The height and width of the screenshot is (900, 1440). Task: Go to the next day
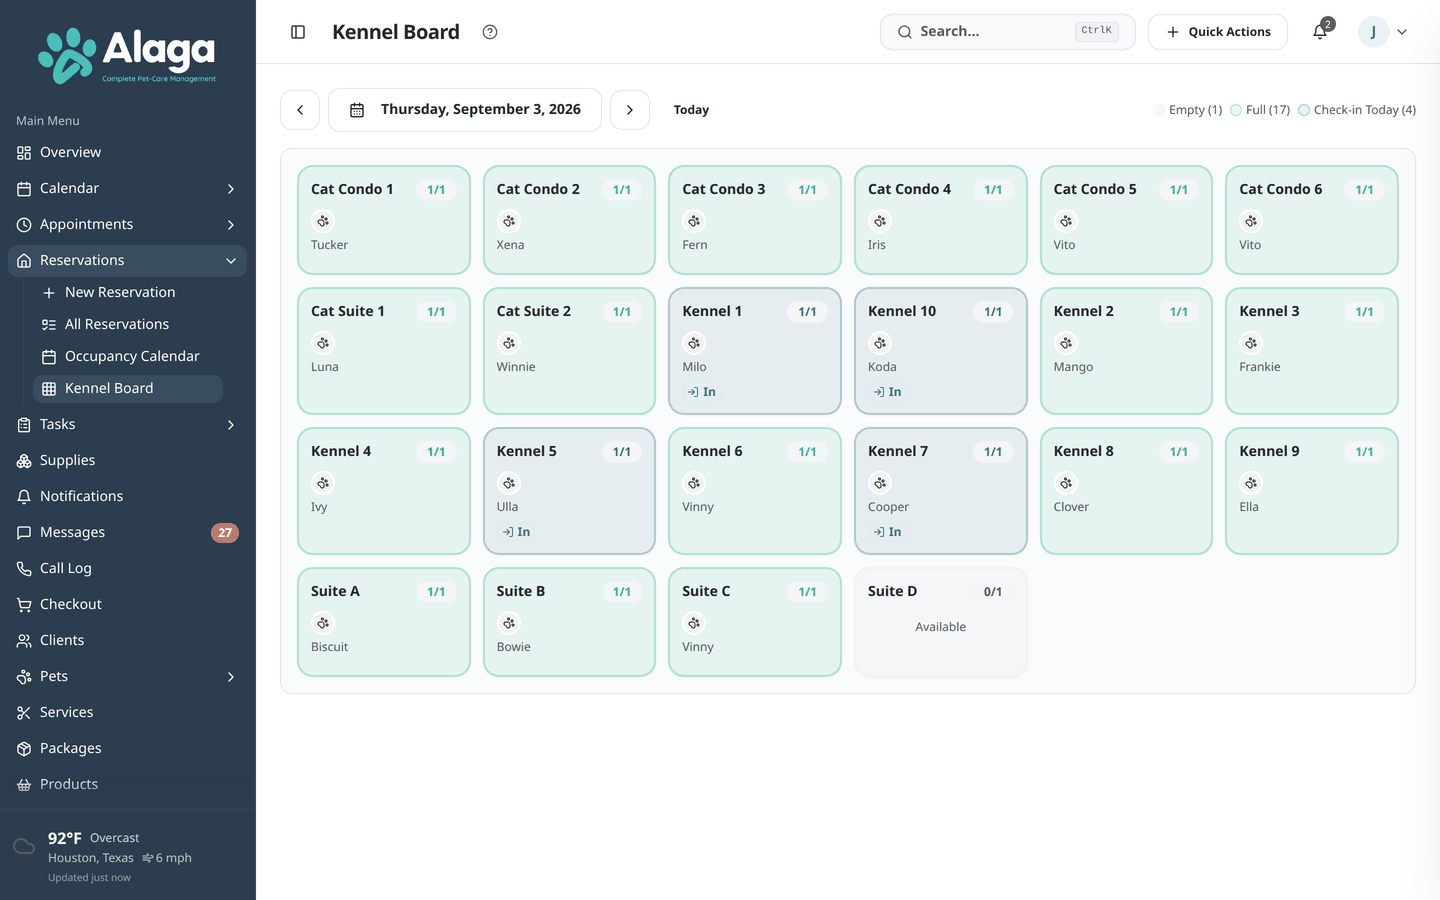point(630,110)
